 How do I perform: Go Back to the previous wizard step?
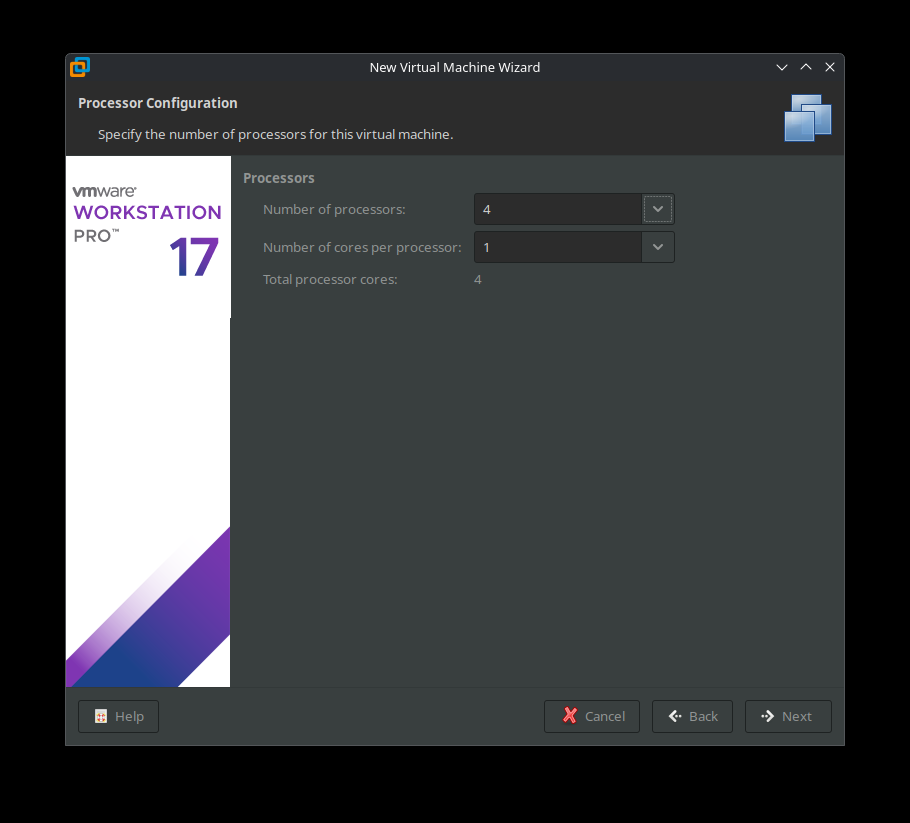click(x=692, y=716)
